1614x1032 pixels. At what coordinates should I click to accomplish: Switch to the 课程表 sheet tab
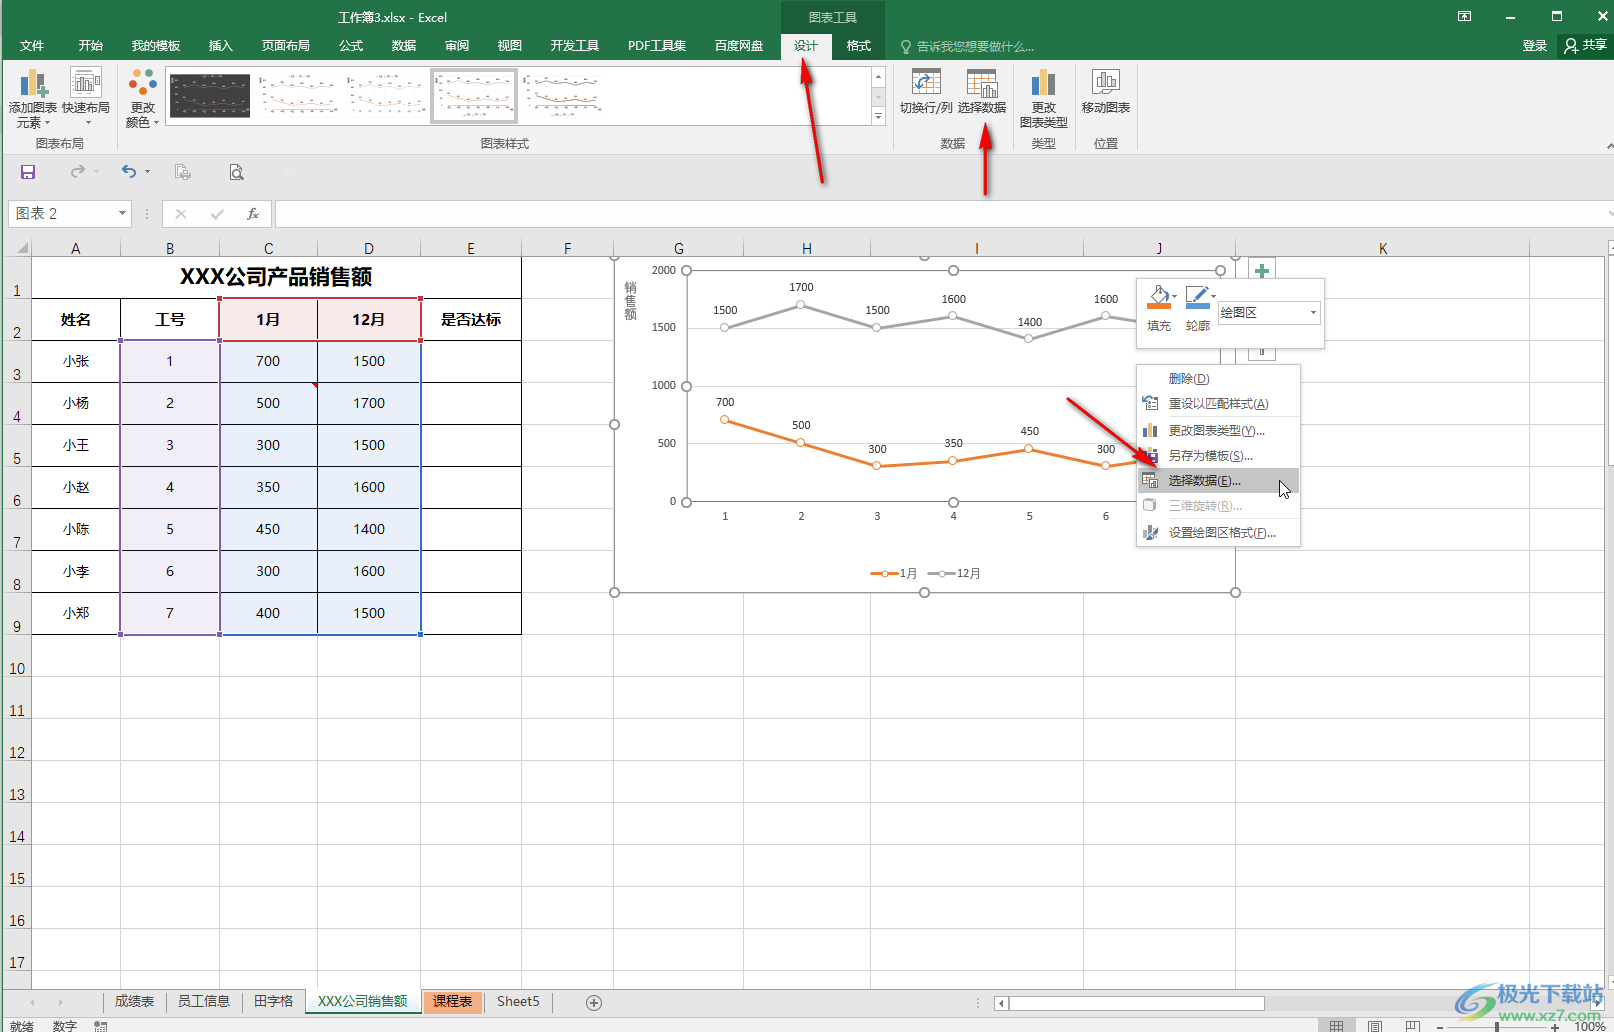point(453,1002)
